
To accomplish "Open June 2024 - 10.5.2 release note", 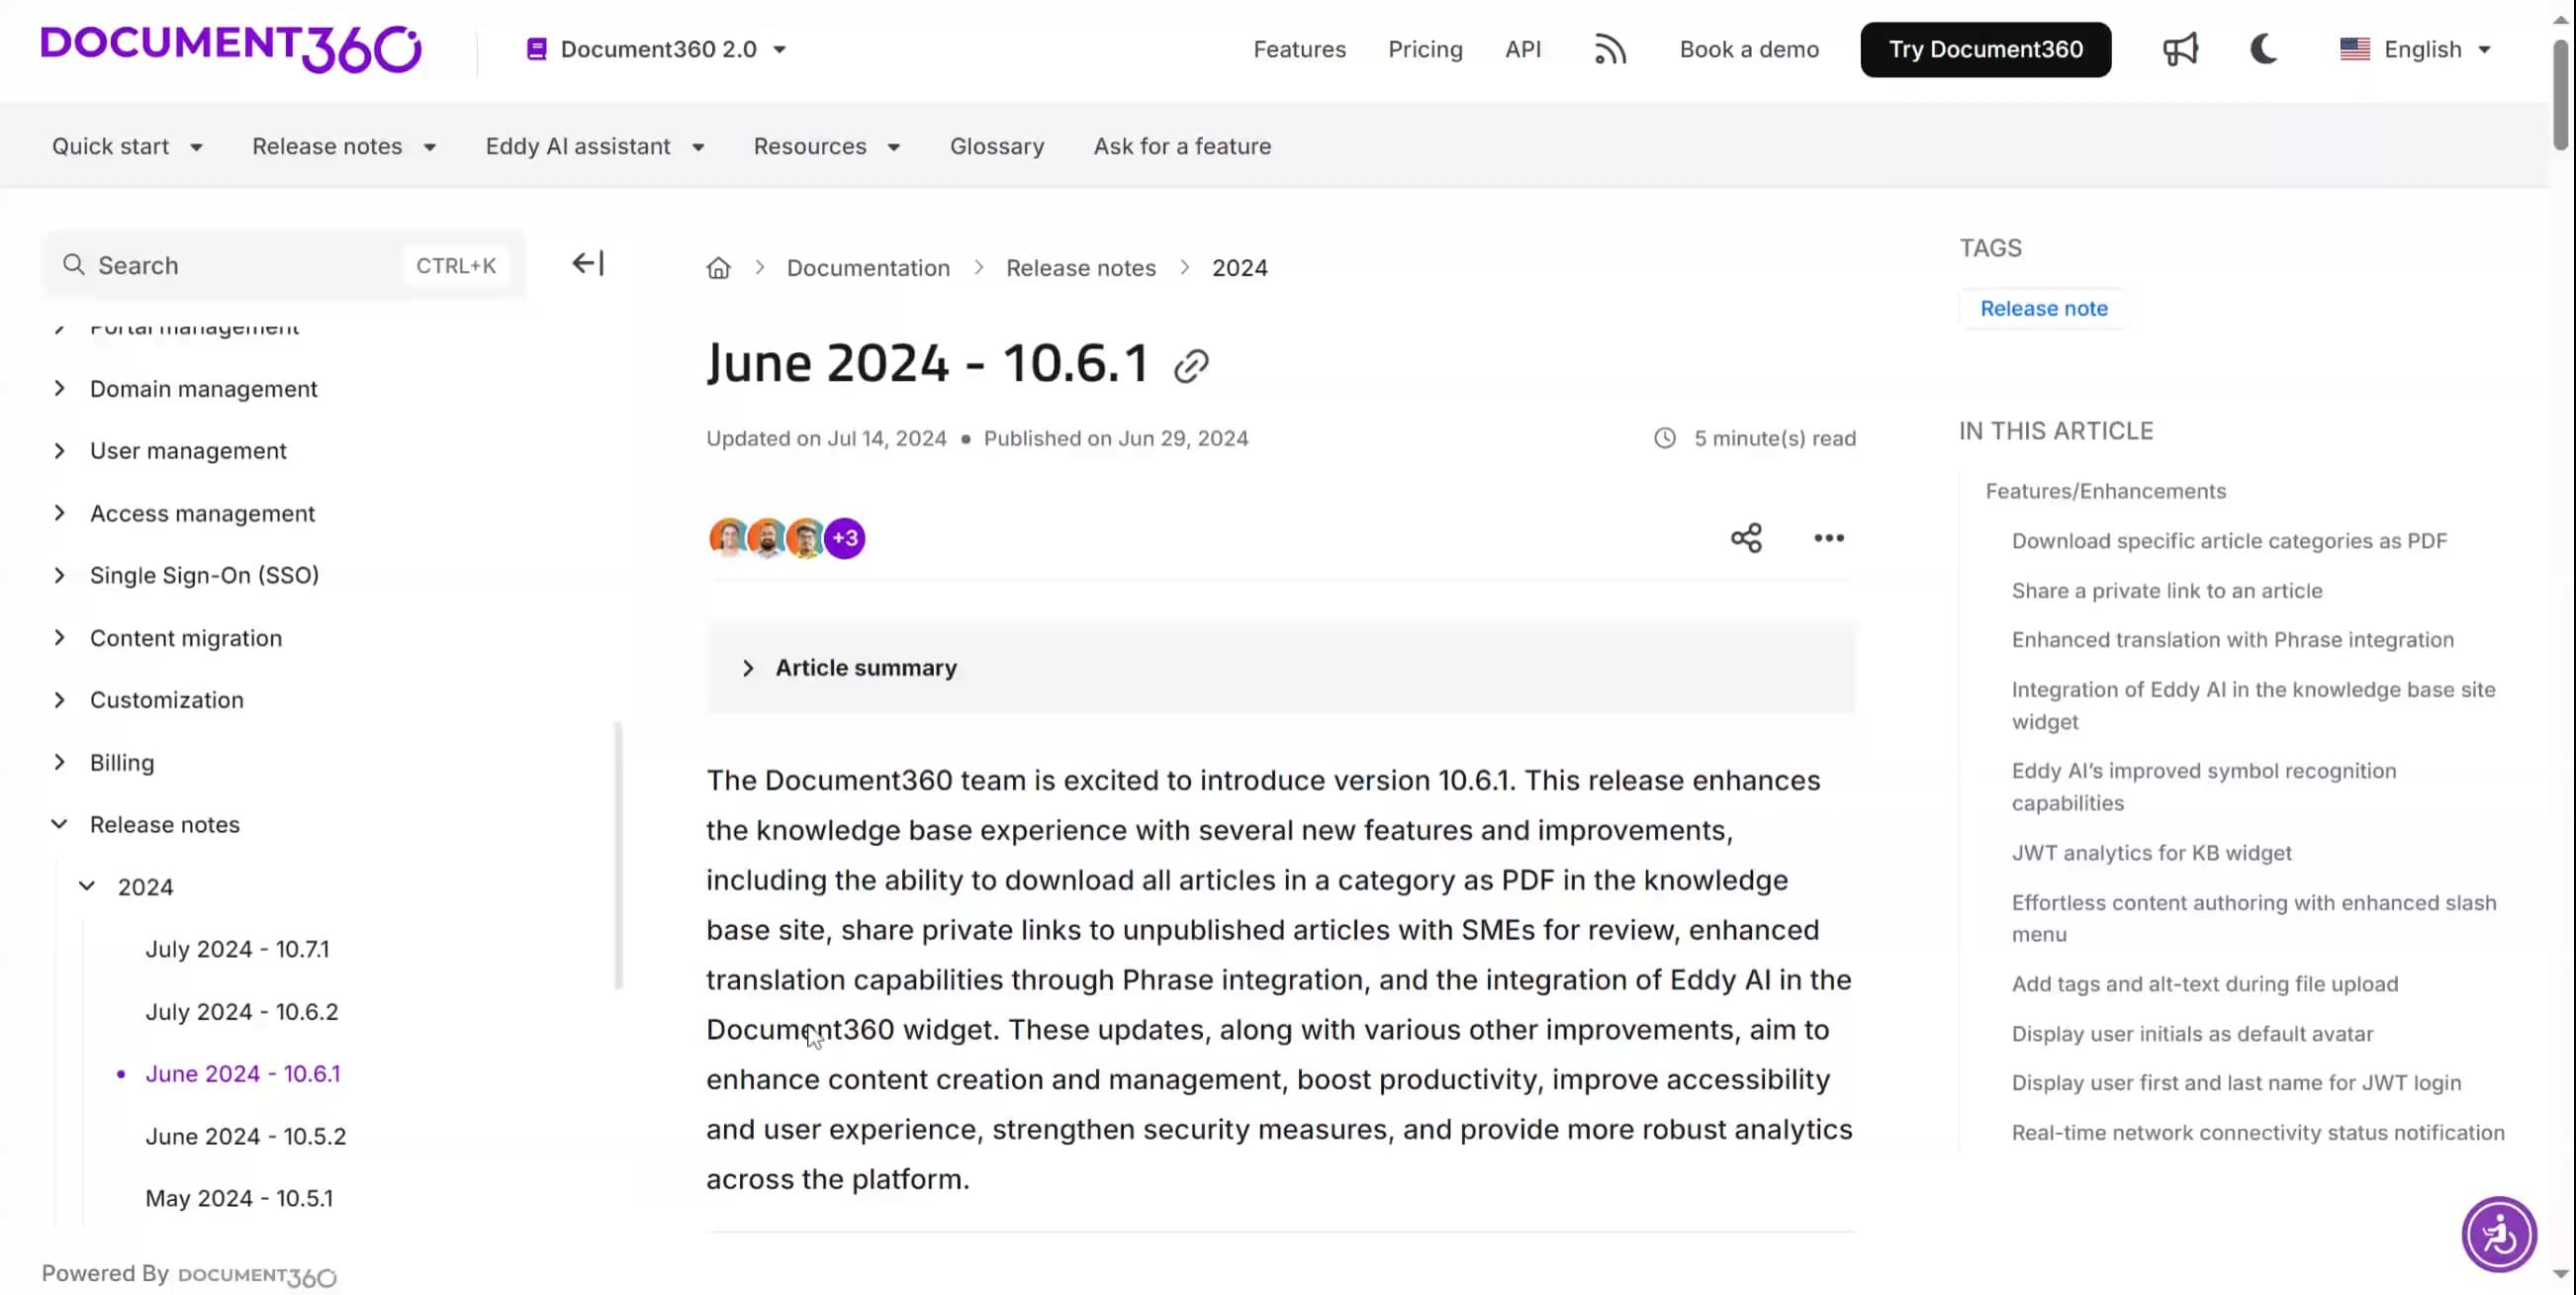I will [245, 1136].
